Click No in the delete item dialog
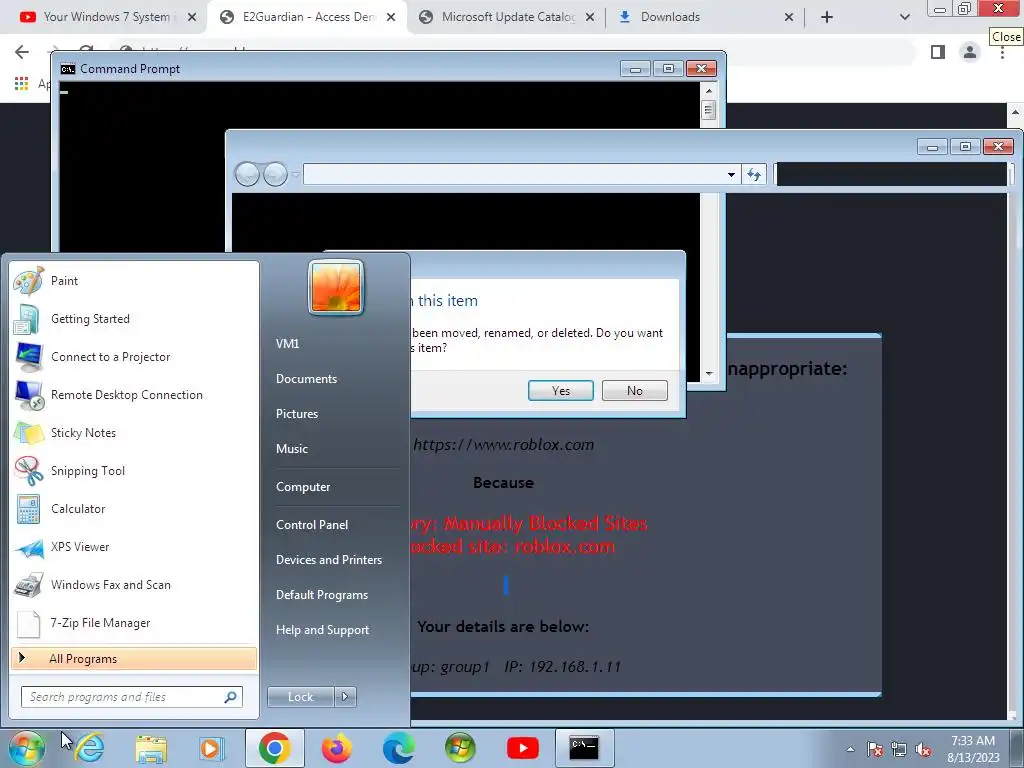The width and height of the screenshot is (1024, 768). (635, 391)
